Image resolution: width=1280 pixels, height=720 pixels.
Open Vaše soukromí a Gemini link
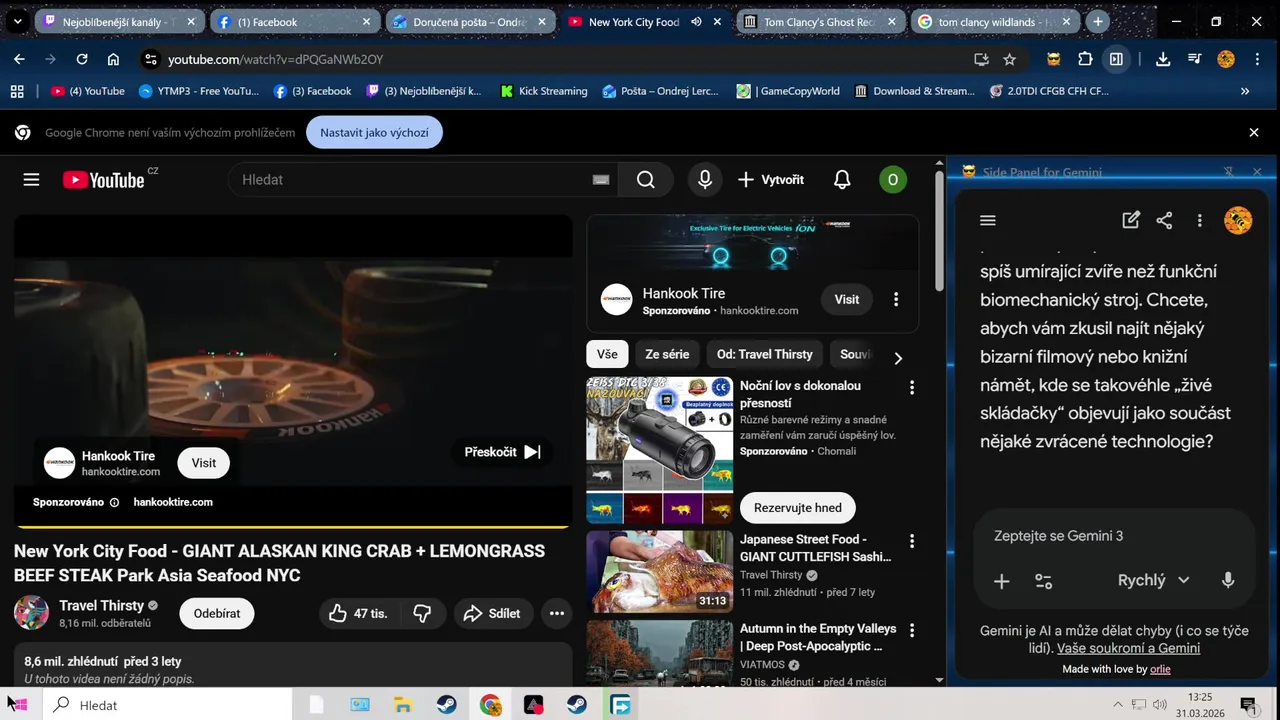1128,648
